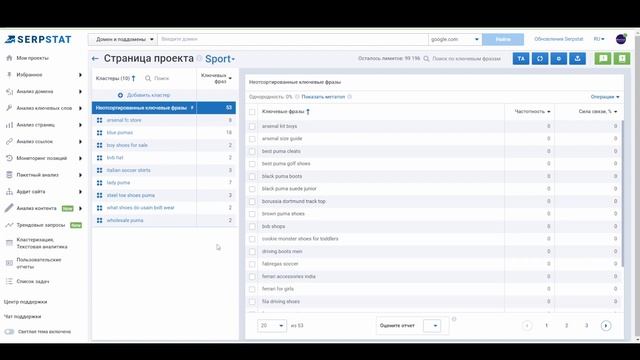The width and height of the screenshot is (640, 360).
Task: Open the rows per page 20 dropdown
Action: tap(272, 326)
